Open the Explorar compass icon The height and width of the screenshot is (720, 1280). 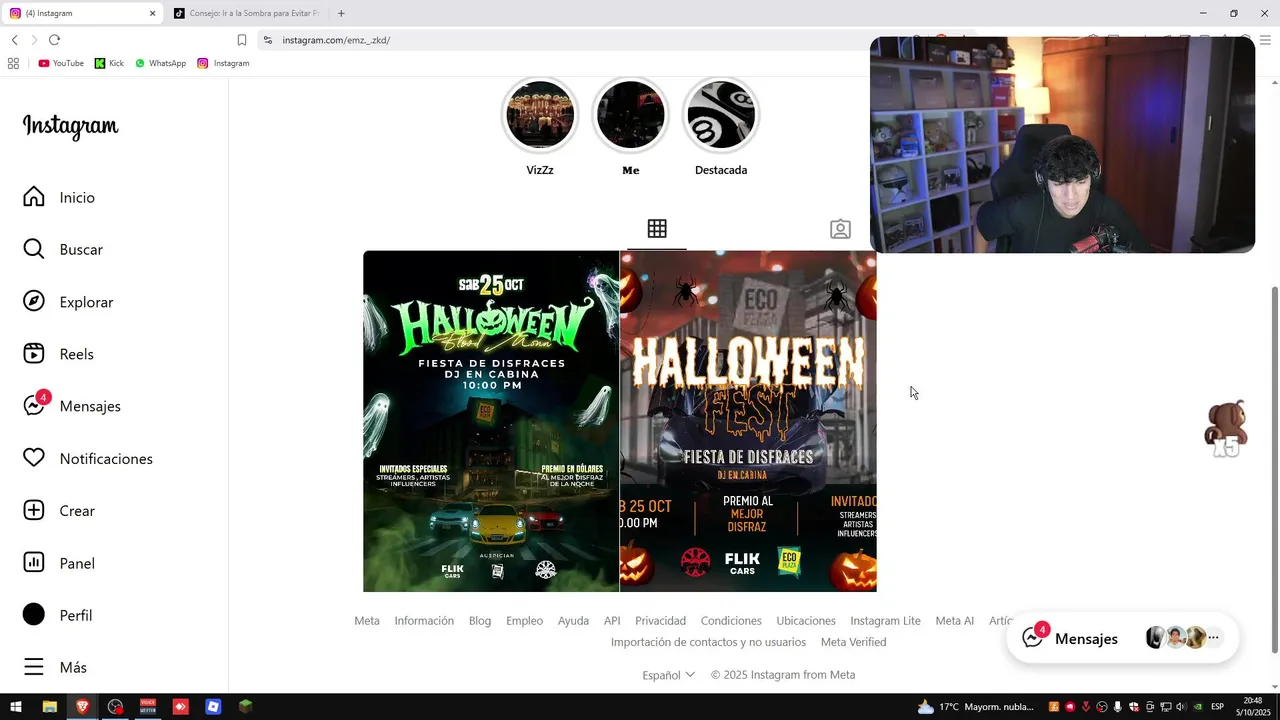click(x=34, y=302)
